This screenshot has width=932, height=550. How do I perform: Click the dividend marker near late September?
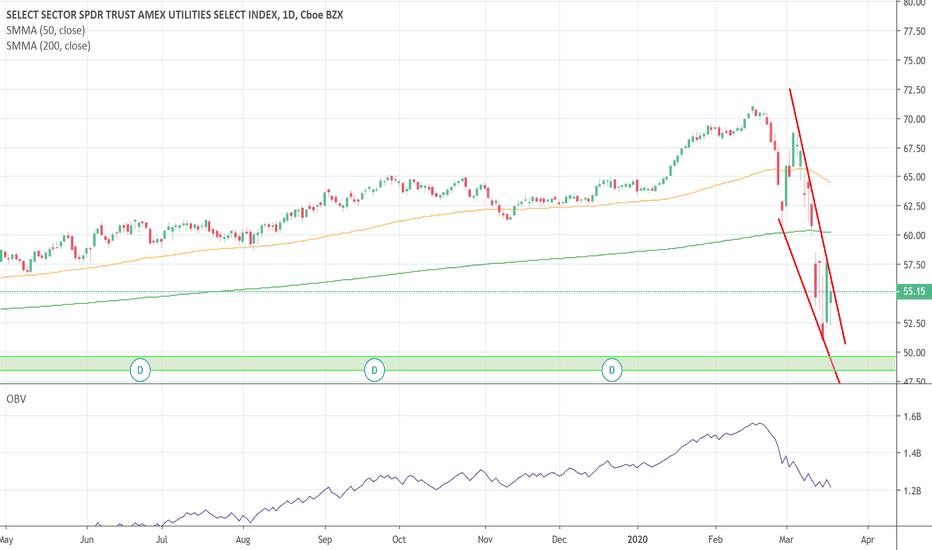(374, 370)
